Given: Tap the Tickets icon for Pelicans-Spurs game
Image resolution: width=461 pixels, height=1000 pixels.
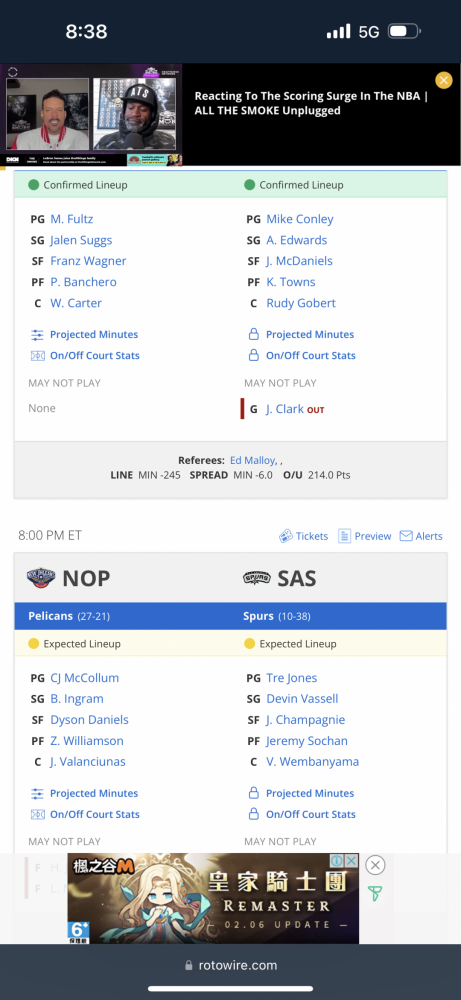Looking at the screenshot, I should [x=286, y=536].
